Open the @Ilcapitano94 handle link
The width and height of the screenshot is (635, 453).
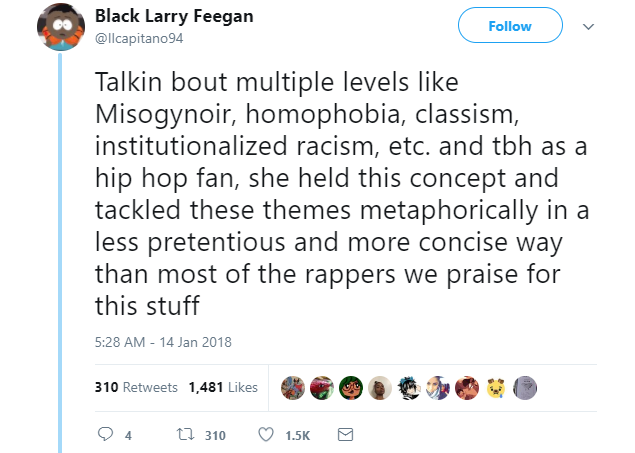[137, 38]
